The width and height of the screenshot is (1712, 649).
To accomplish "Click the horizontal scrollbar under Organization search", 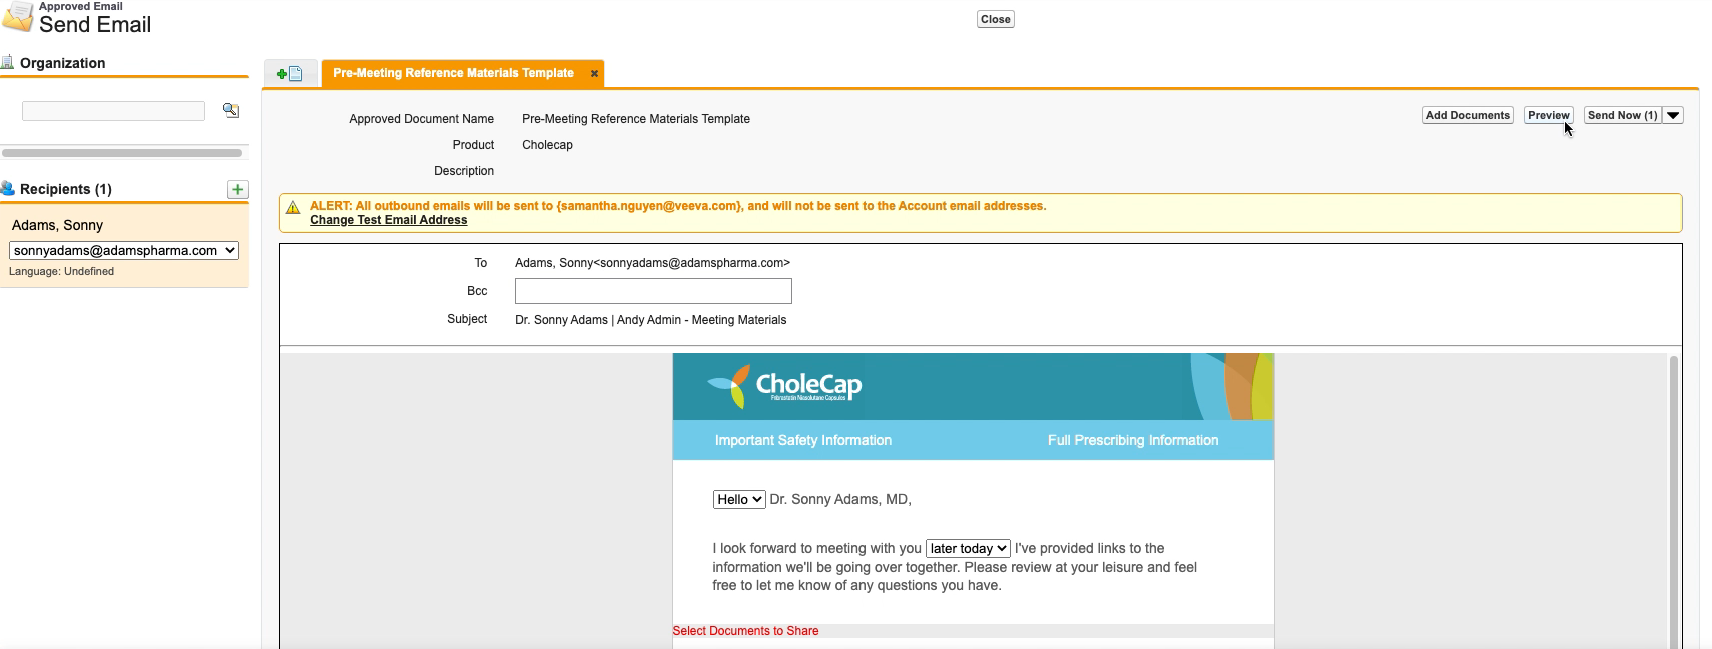I will [x=122, y=153].
